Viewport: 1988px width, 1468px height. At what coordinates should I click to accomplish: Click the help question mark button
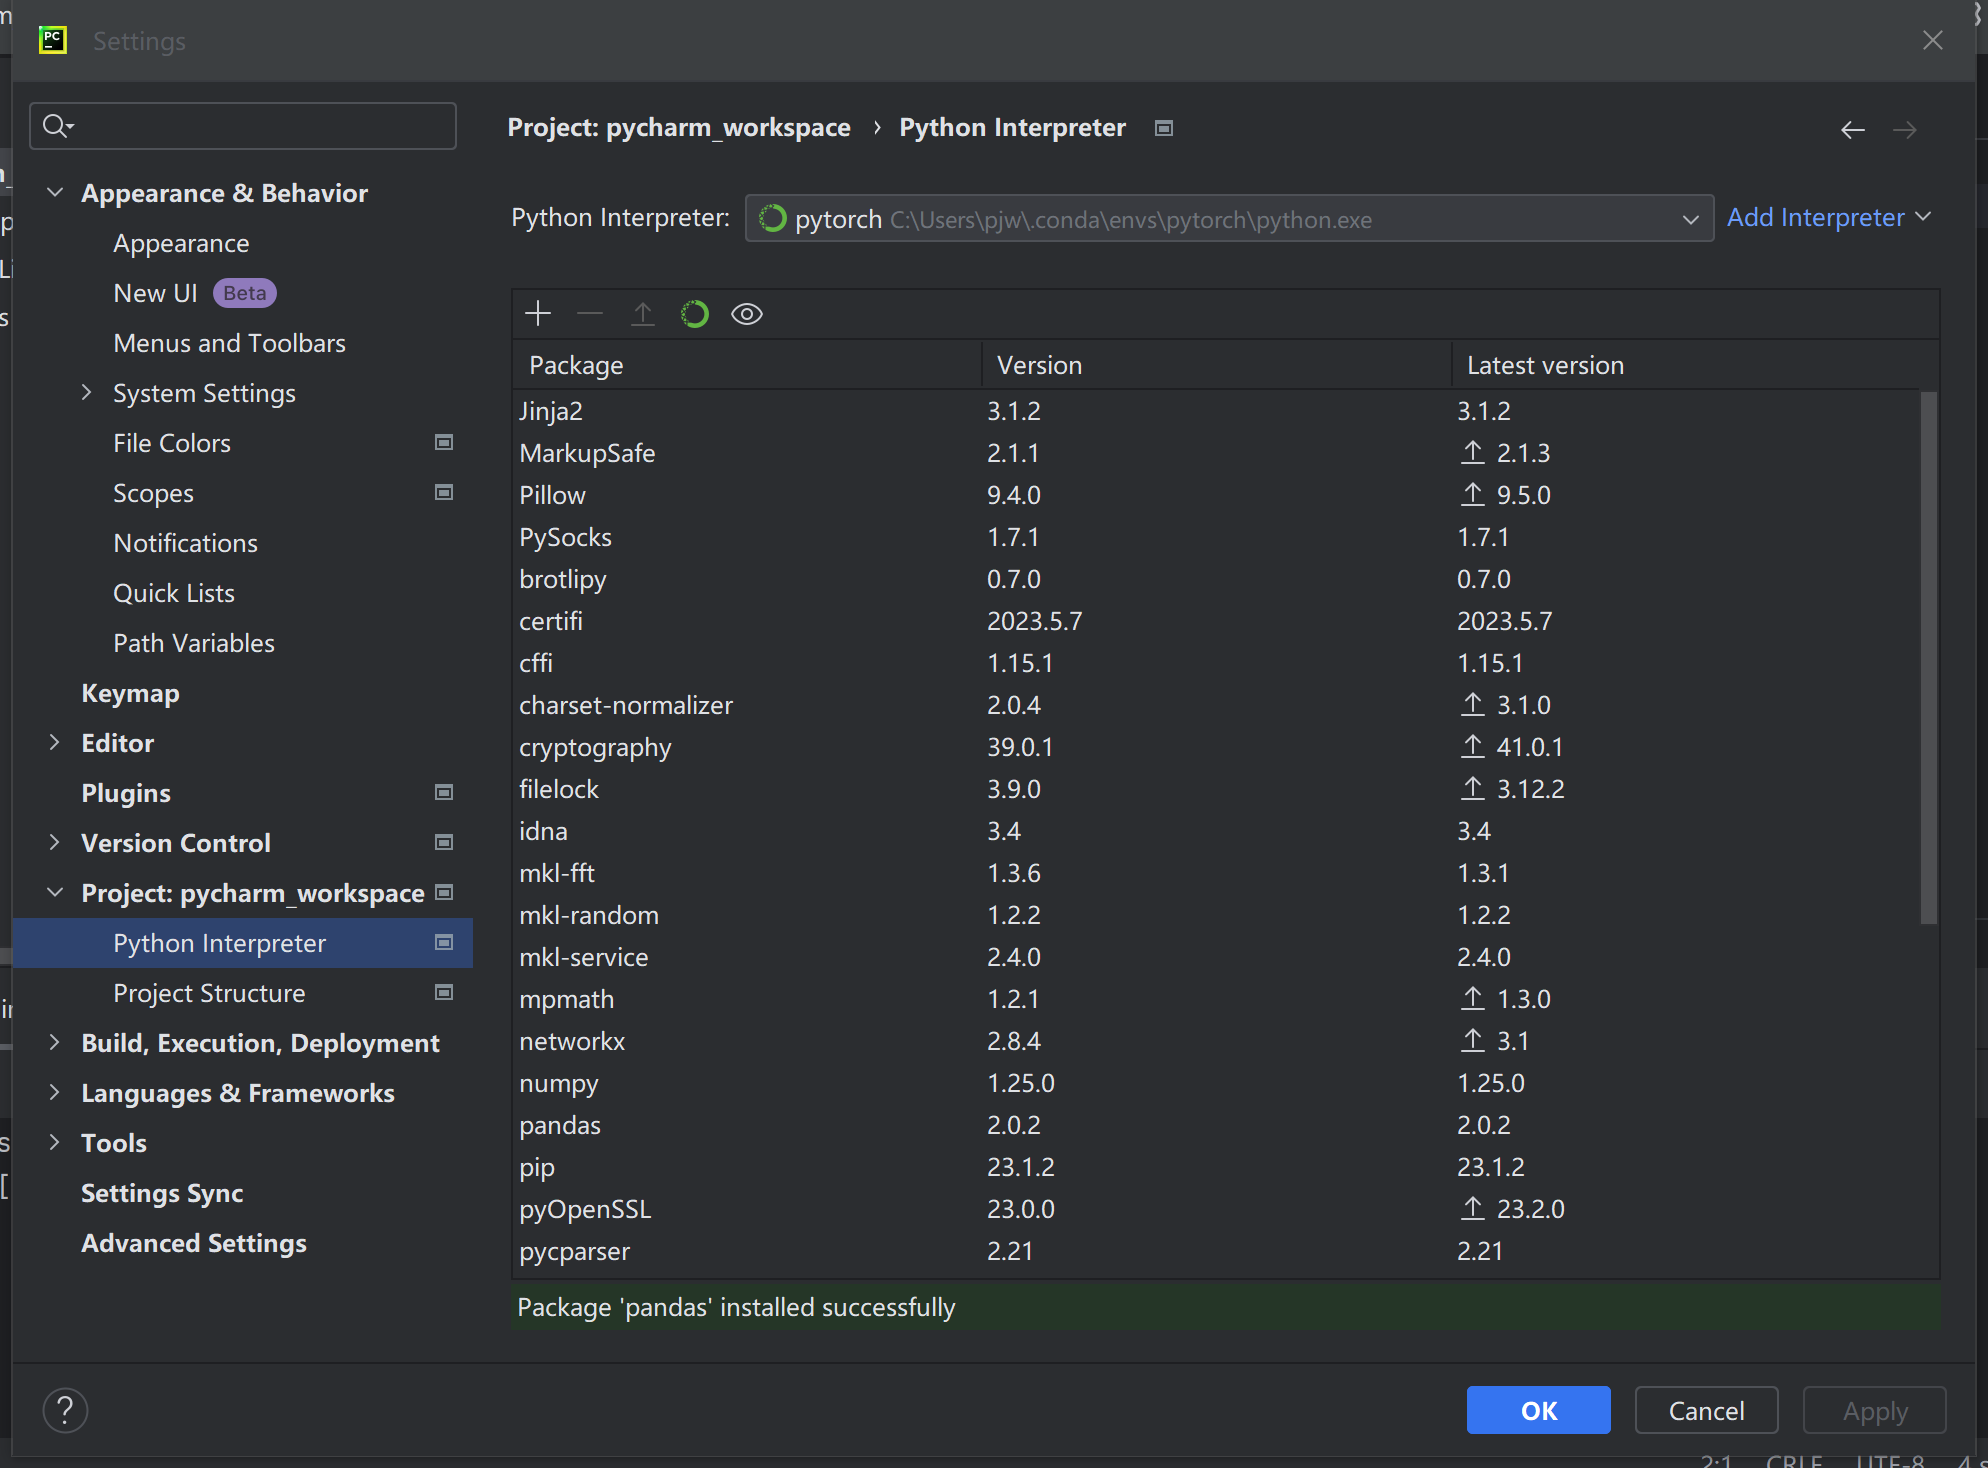click(66, 1410)
